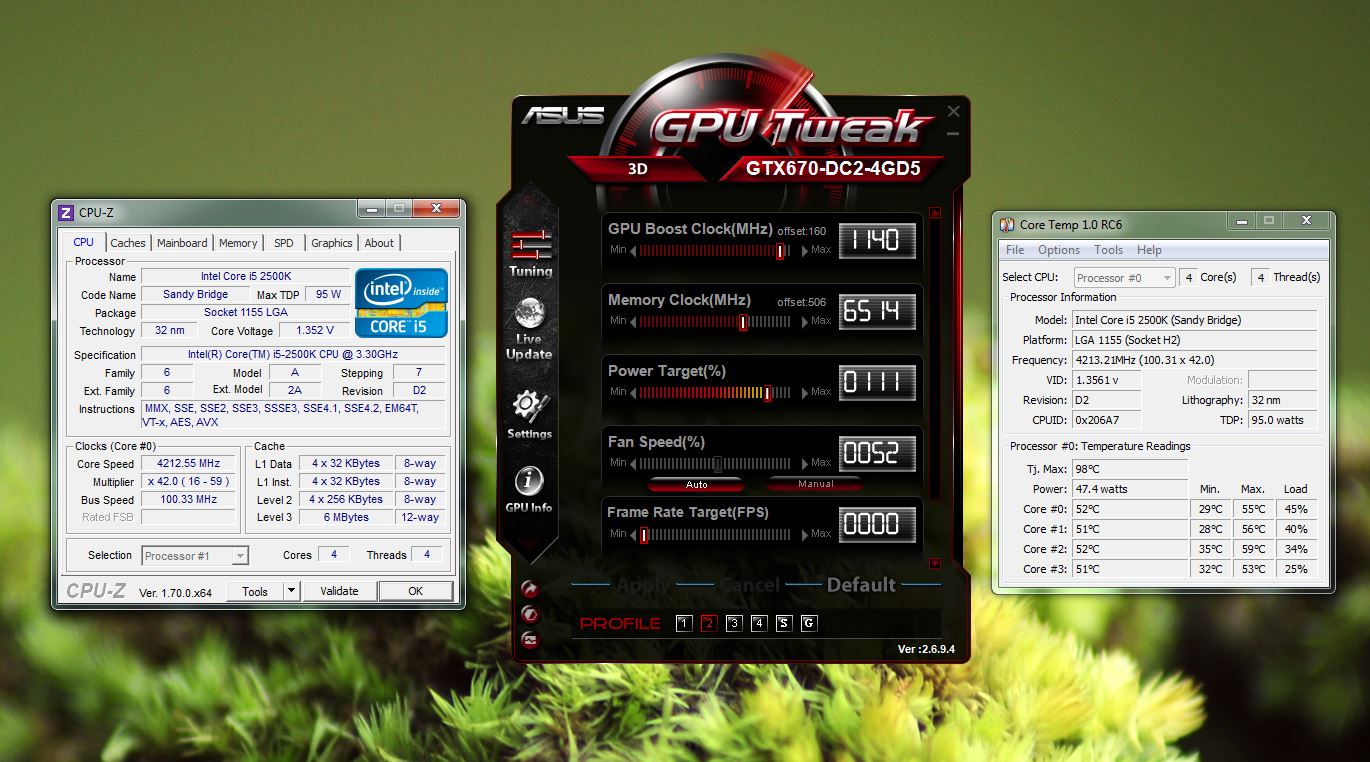The height and width of the screenshot is (762, 1370).
Task: Select the CPU tab in CPU-Z
Action: pyautogui.click(x=84, y=242)
